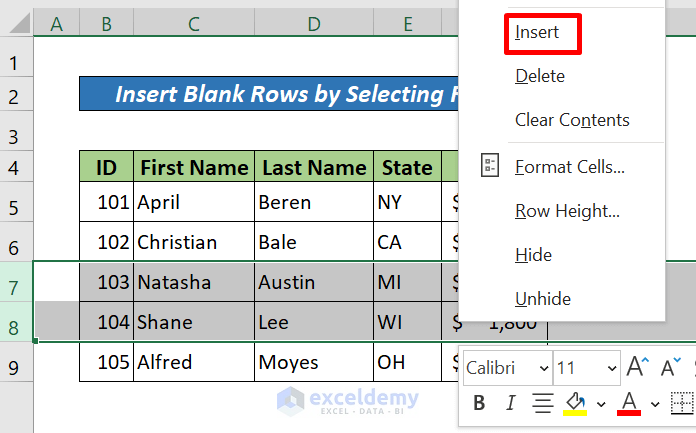Open Format Cells dialog from menu

pos(569,167)
